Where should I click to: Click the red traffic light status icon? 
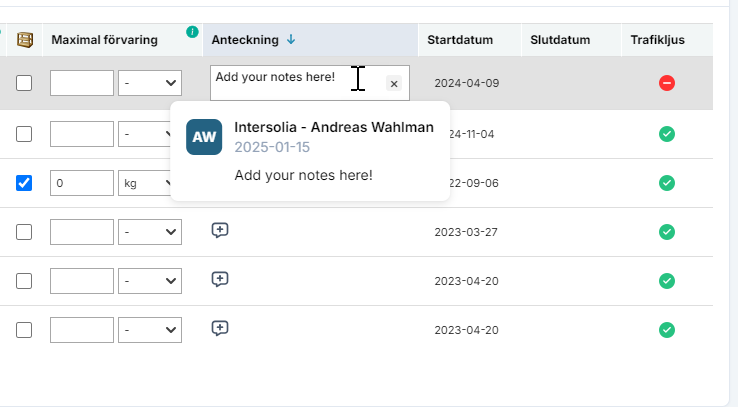click(667, 83)
